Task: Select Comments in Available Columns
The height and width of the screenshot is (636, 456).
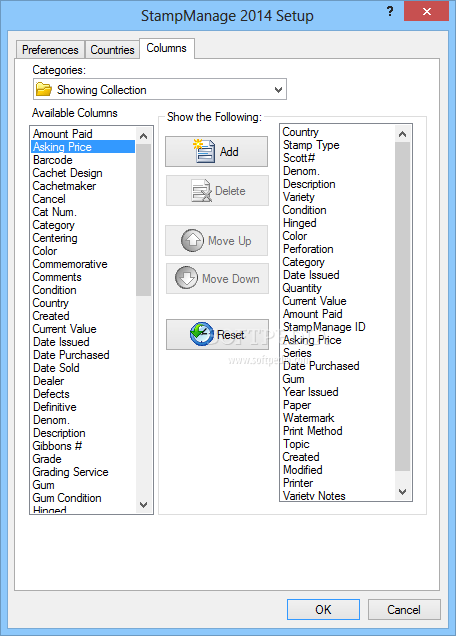Action: 83,277
